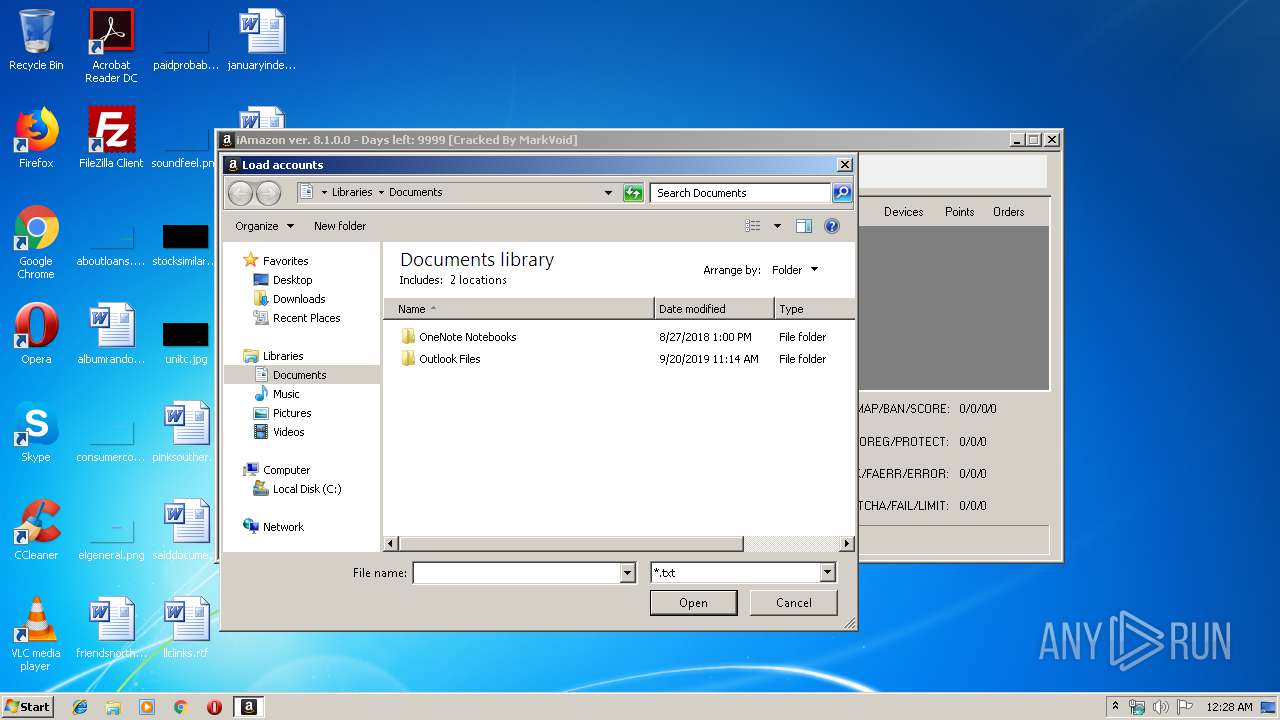Open the Organize dropdown menu
Screen dimensions: 1280x720
pyautogui.click(x=264, y=226)
